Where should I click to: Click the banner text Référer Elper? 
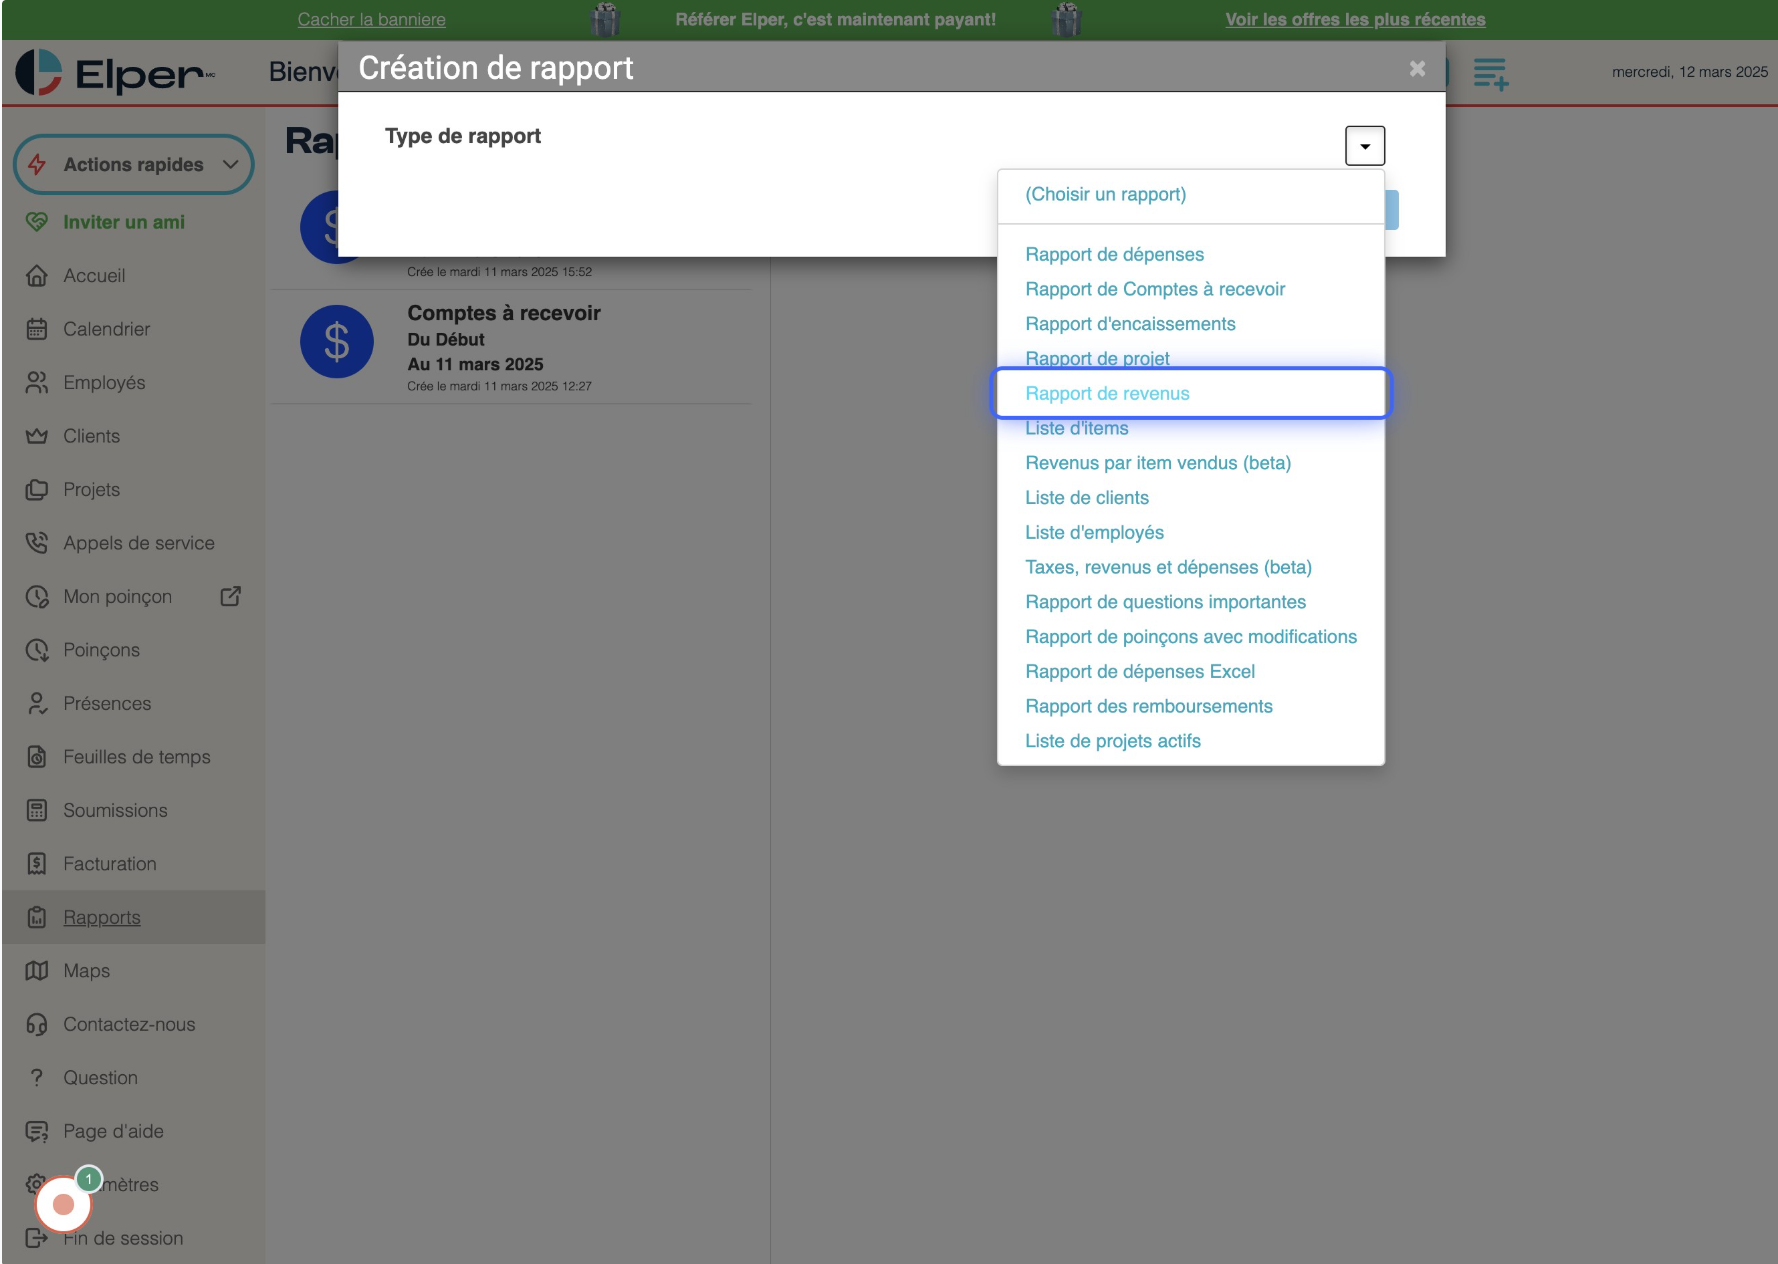coord(835,19)
